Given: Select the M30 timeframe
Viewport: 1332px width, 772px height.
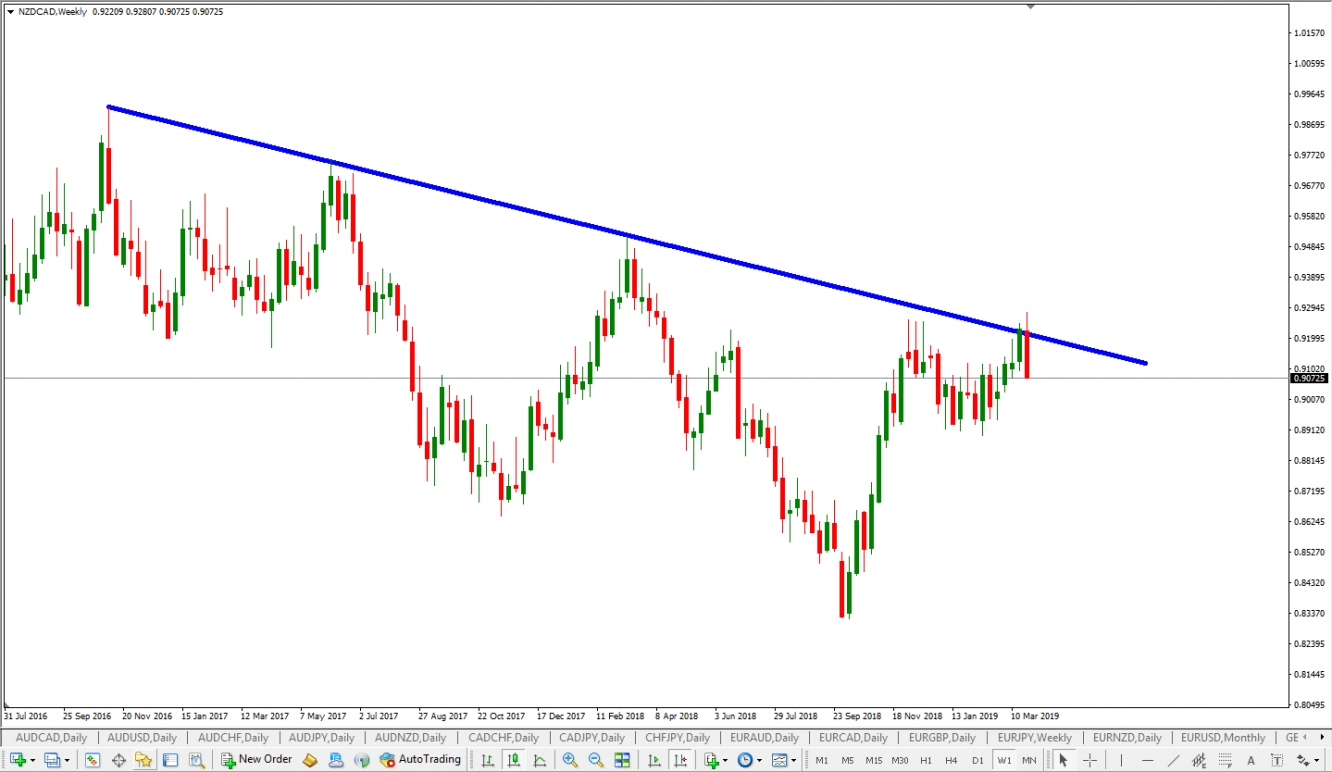Looking at the screenshot, I should tap(900, 760).
